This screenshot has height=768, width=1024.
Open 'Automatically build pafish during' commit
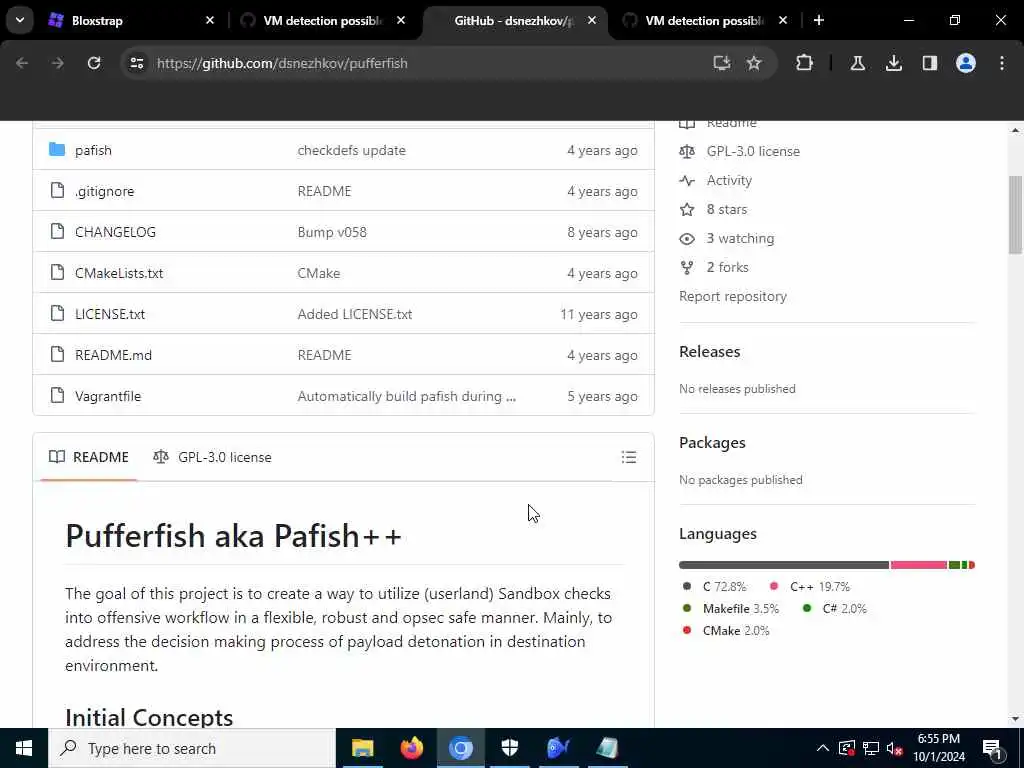point(406,396)
